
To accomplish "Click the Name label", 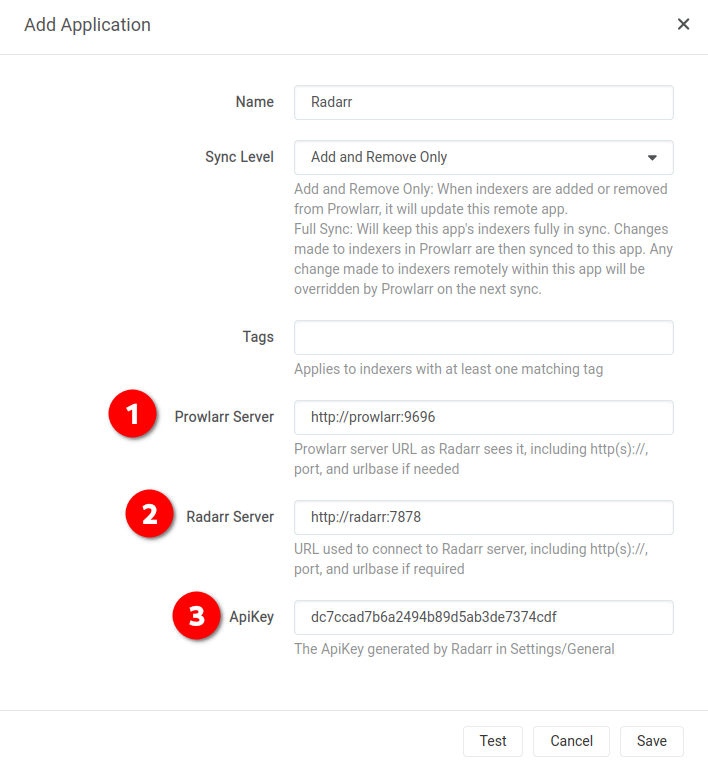I will tap(255, 102).
